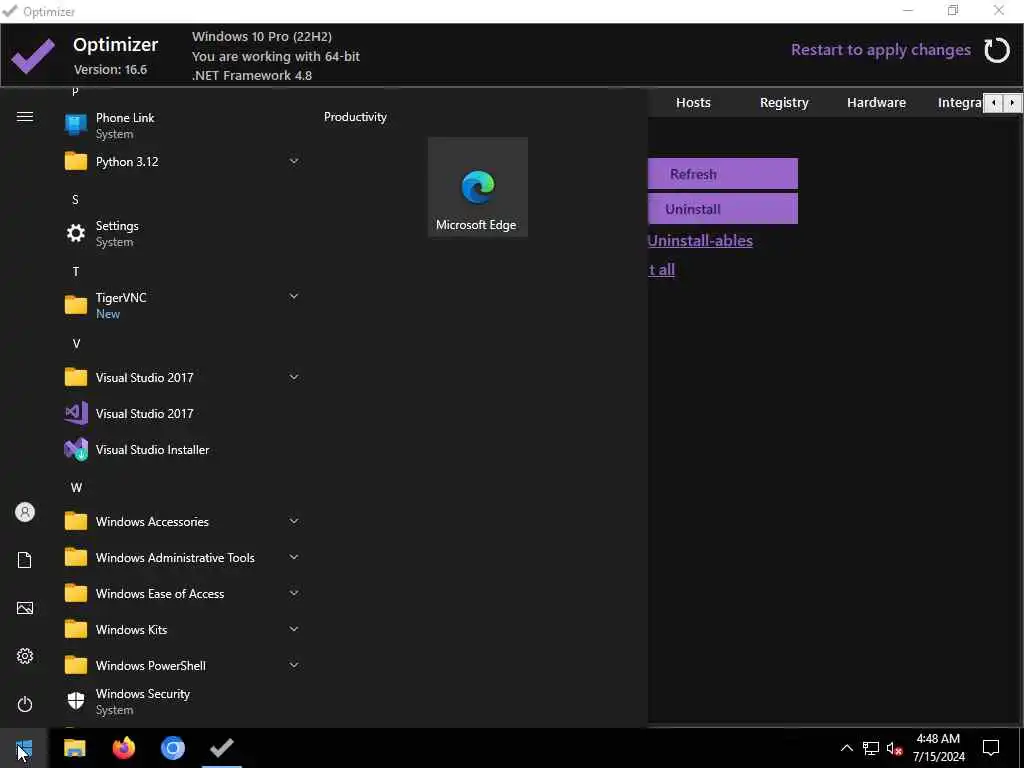The height and width of the screenshot is (768, 1024).
Task: Click the 'W' letter group header
Action: tap(76, 487)
